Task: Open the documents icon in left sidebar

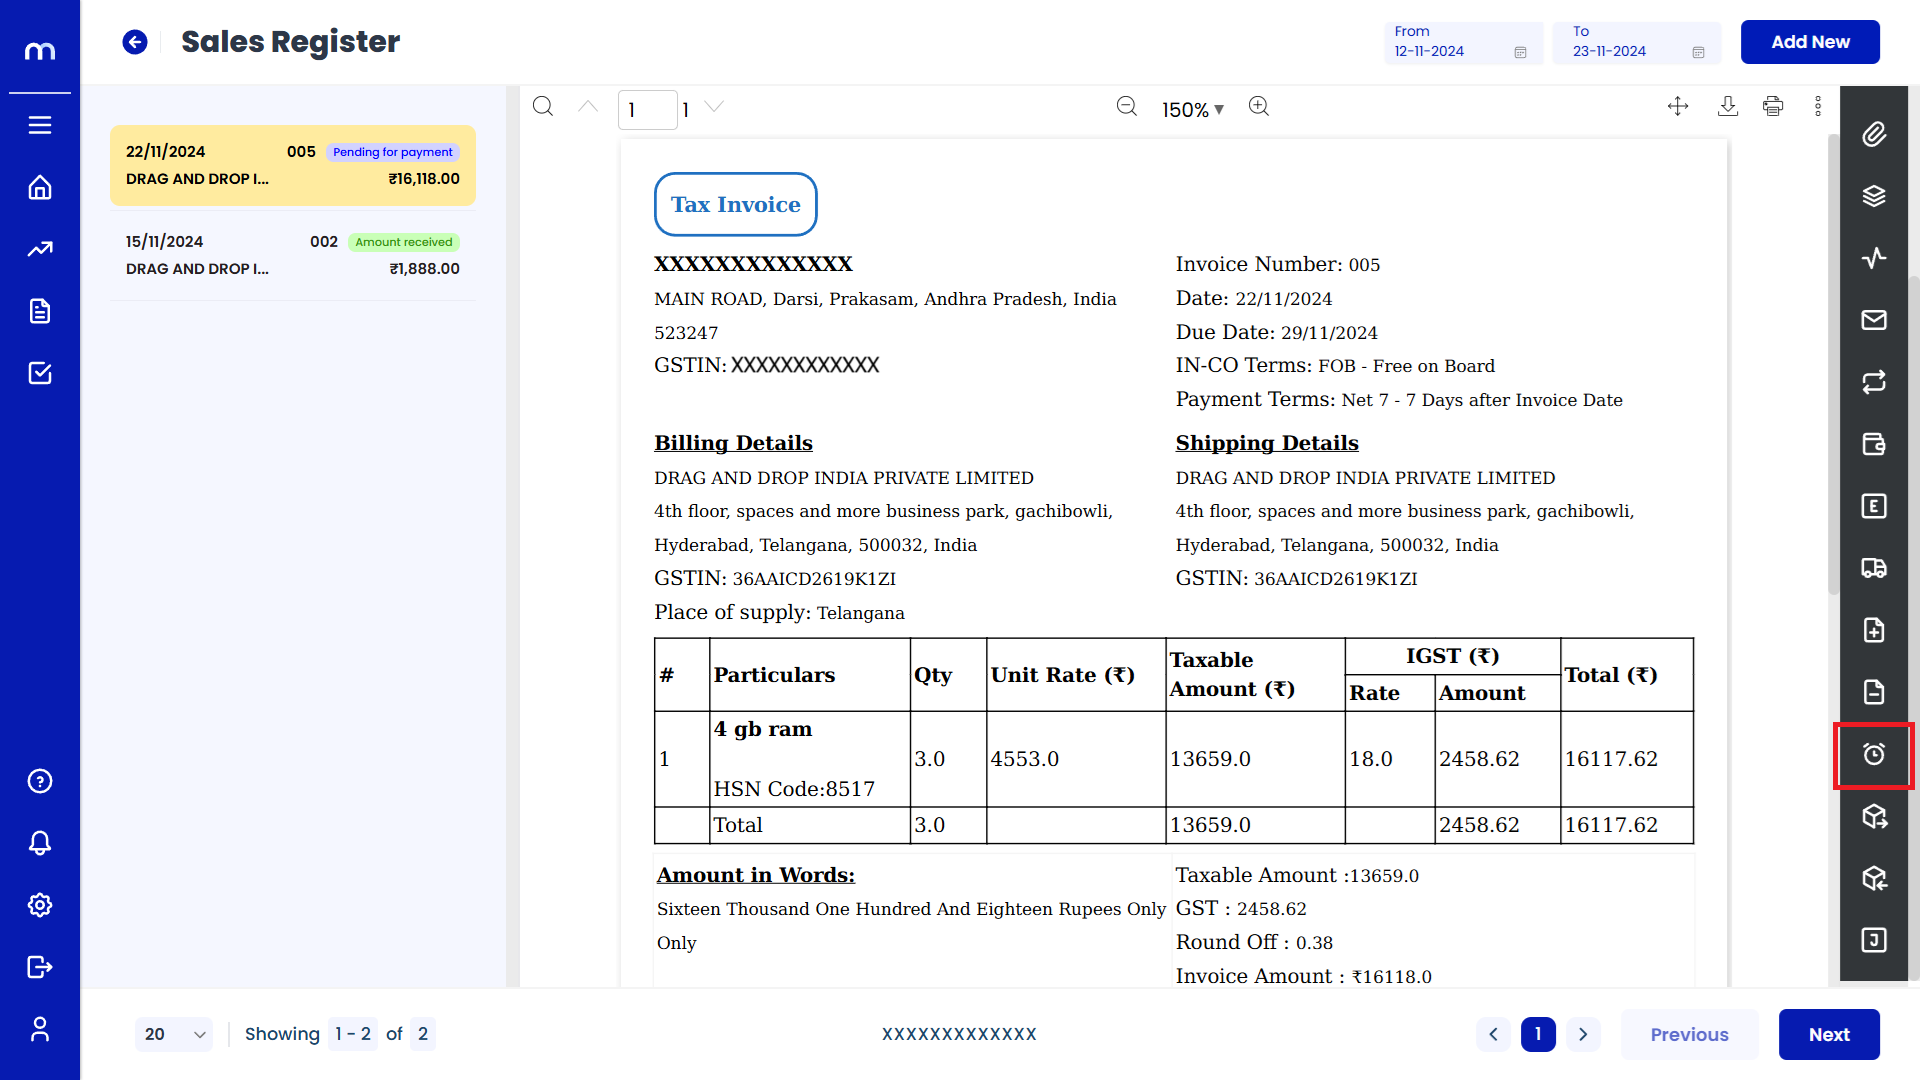Action: [x=40, y=311]
